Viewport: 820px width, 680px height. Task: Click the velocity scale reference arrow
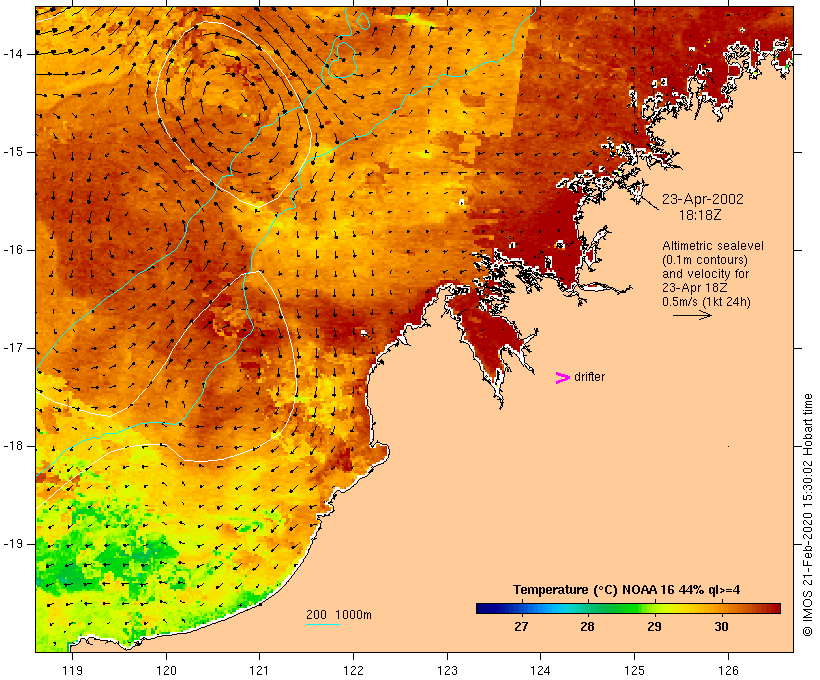point(692,315)
